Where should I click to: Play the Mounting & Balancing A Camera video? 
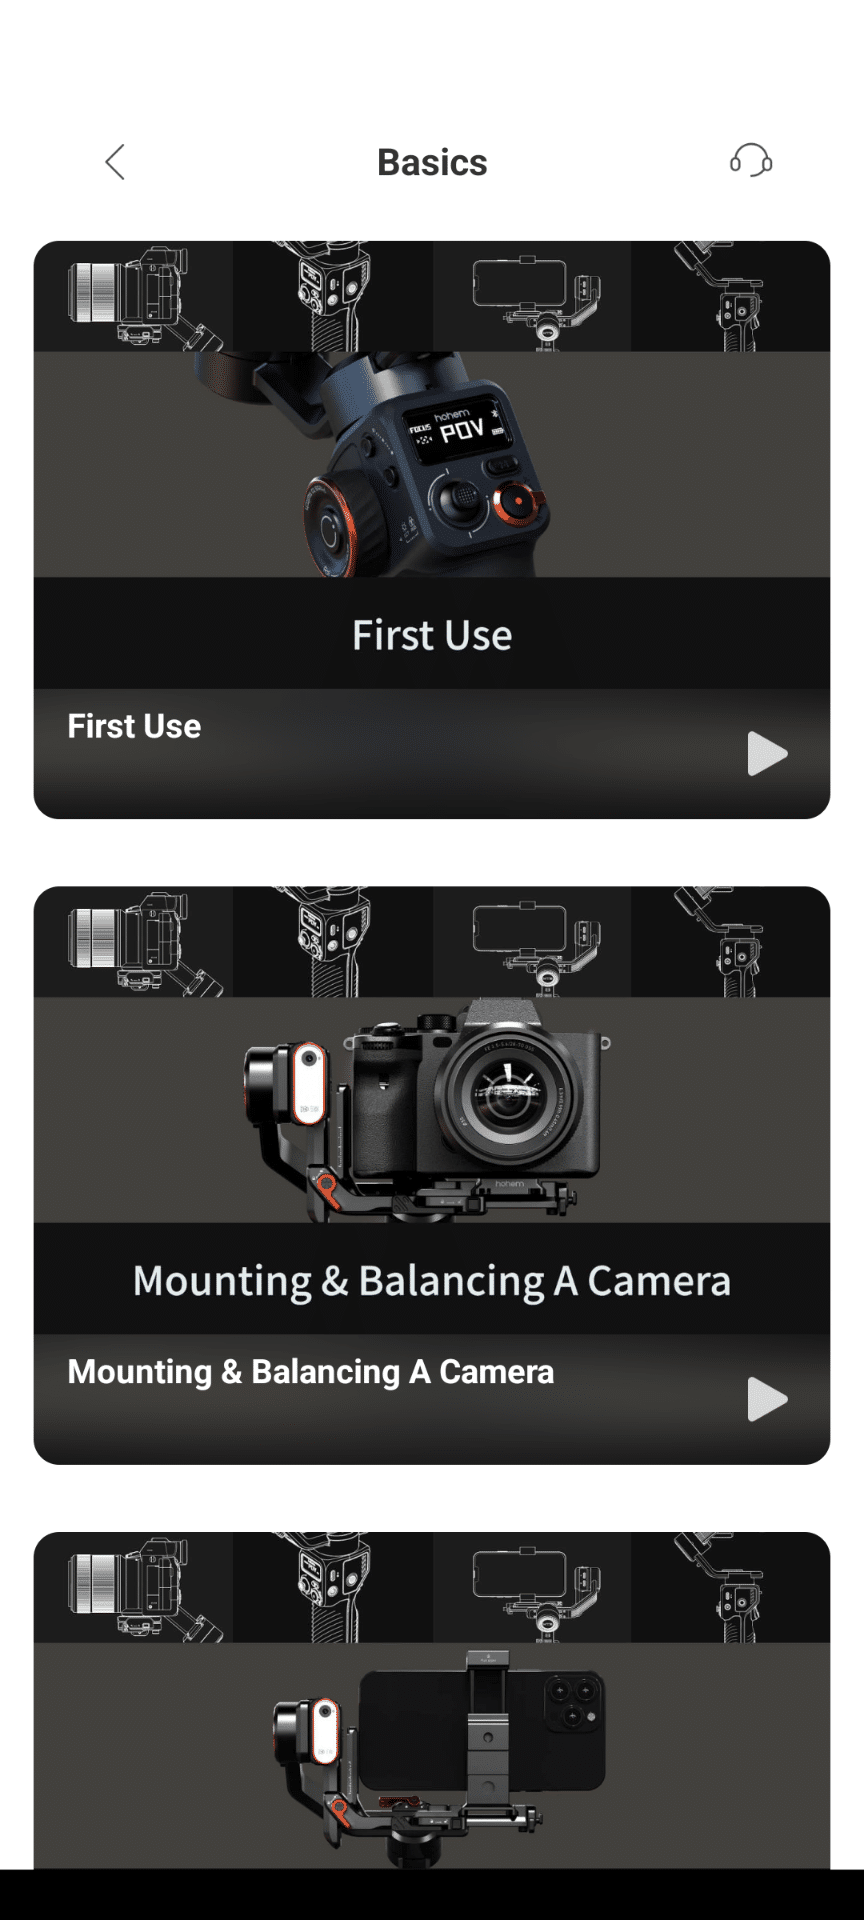click(767, 1399)
